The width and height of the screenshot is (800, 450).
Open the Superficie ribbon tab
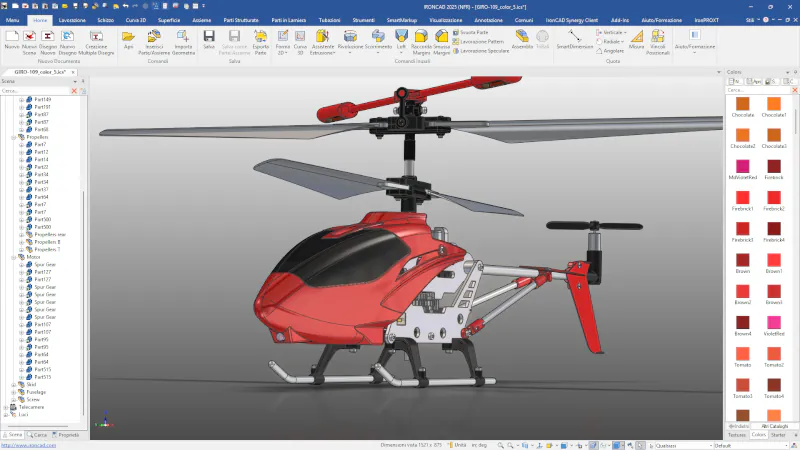tap(169, 20)
